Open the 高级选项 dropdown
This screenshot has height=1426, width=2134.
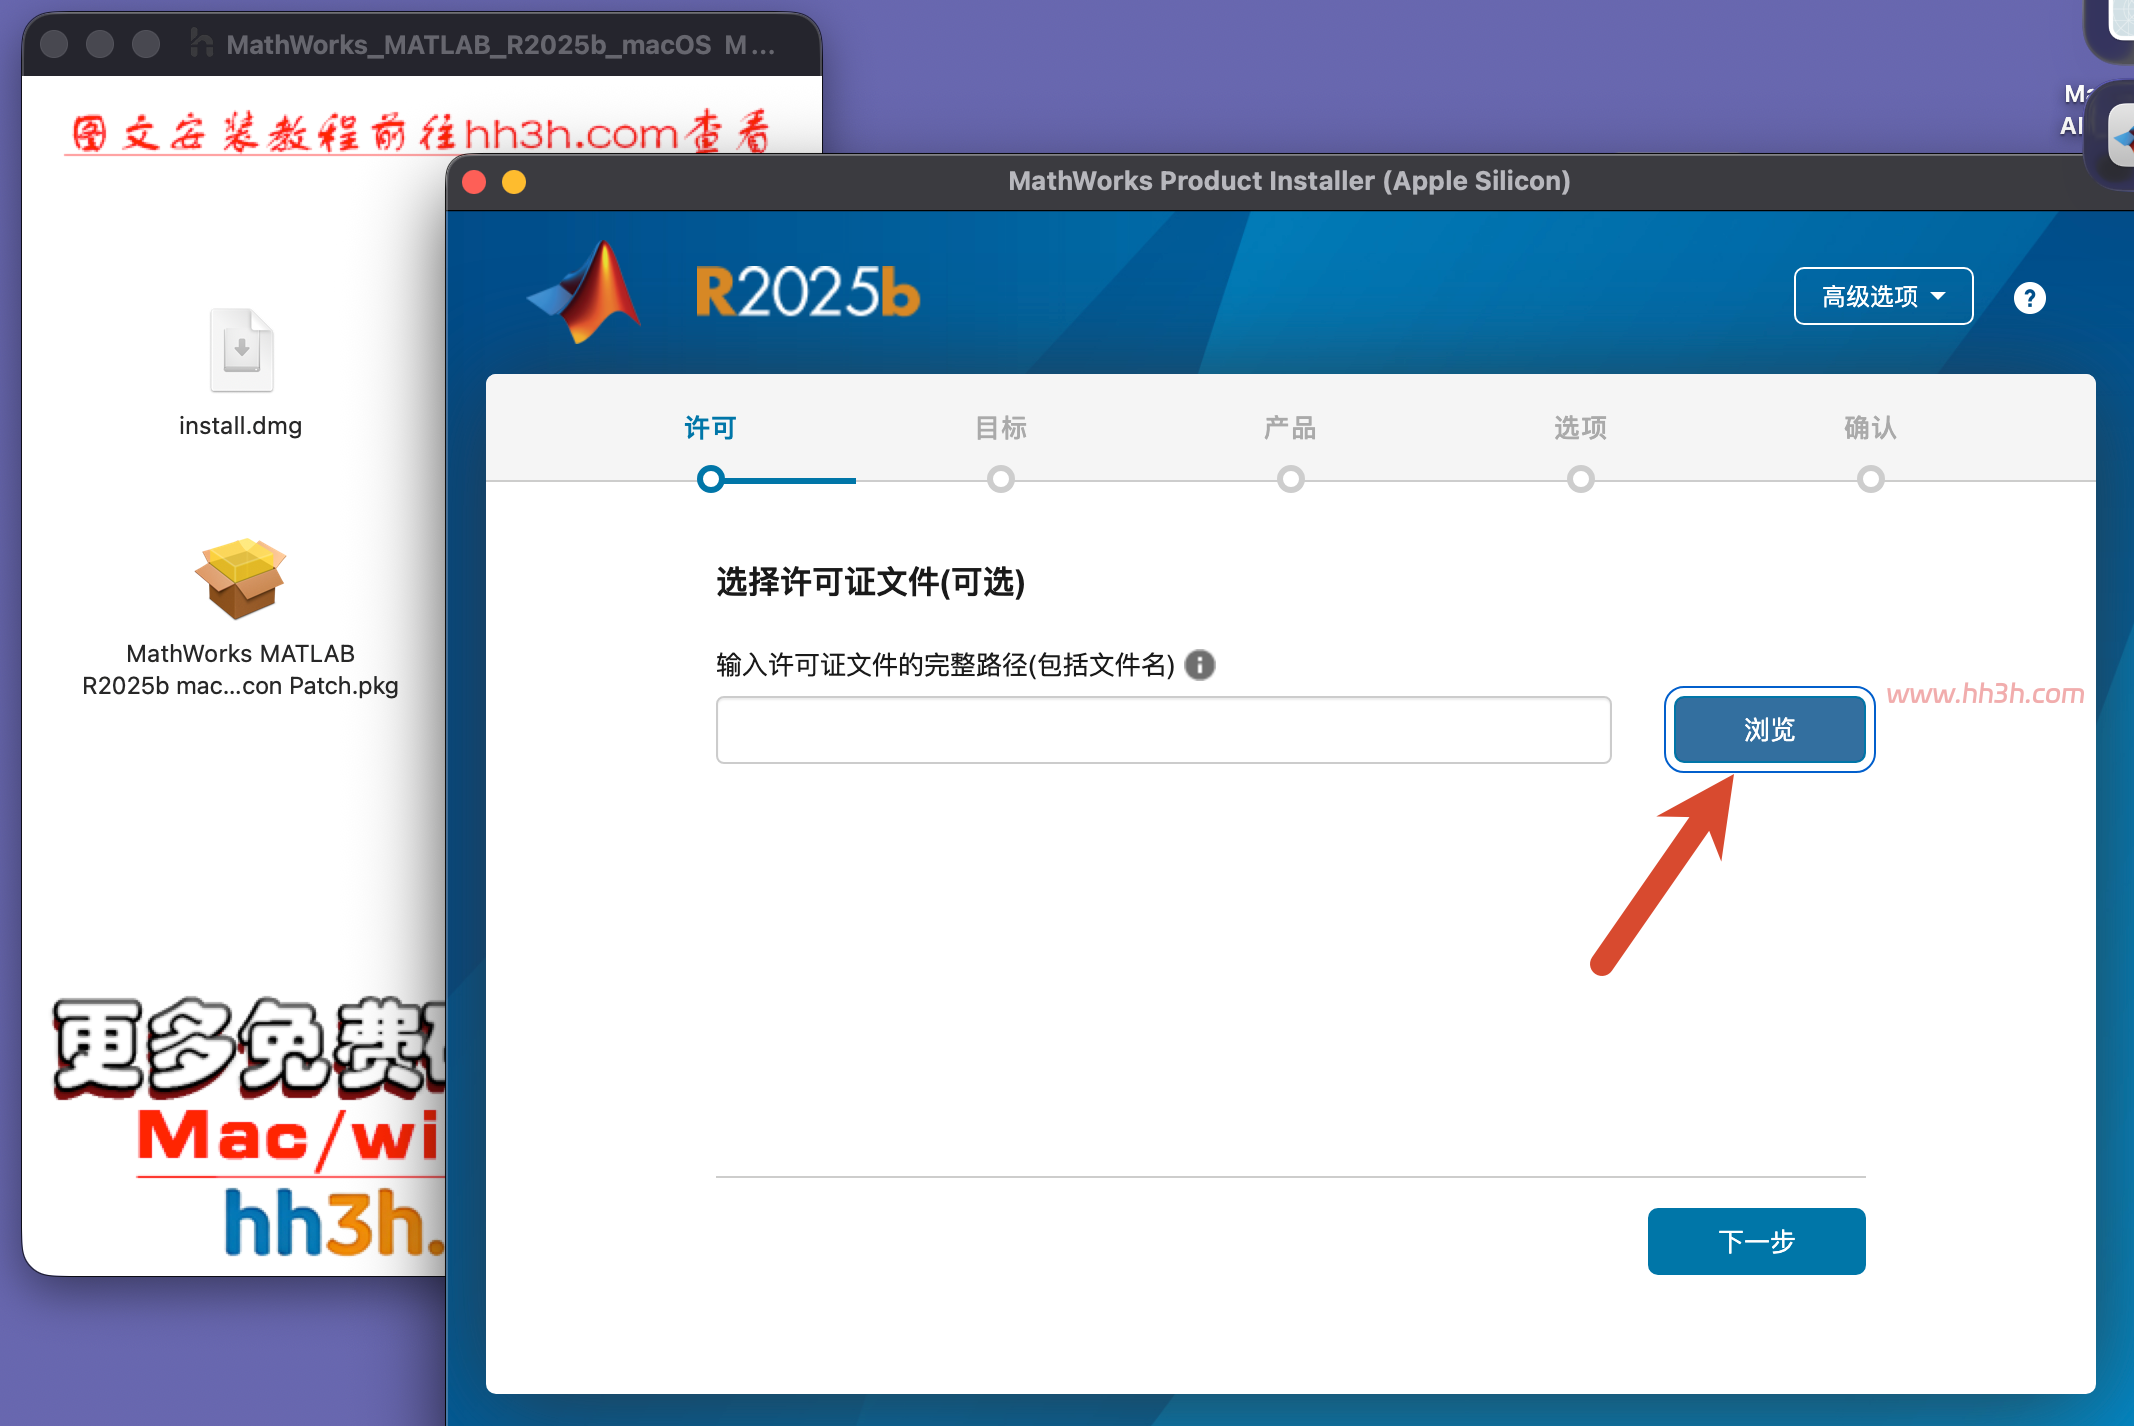(x=1883, y=296)
